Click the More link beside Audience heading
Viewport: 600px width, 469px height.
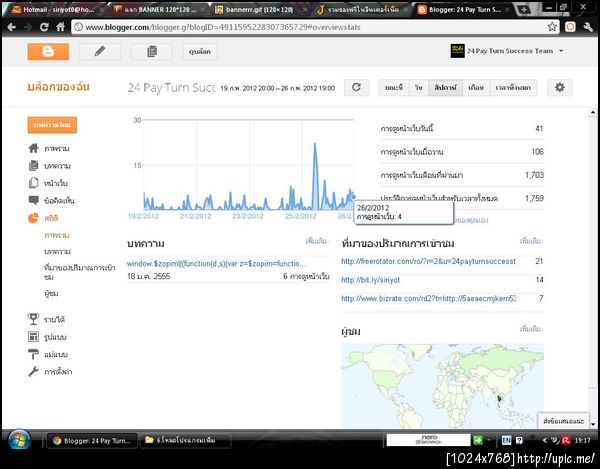pyautogui.click(x=531, y=329)
